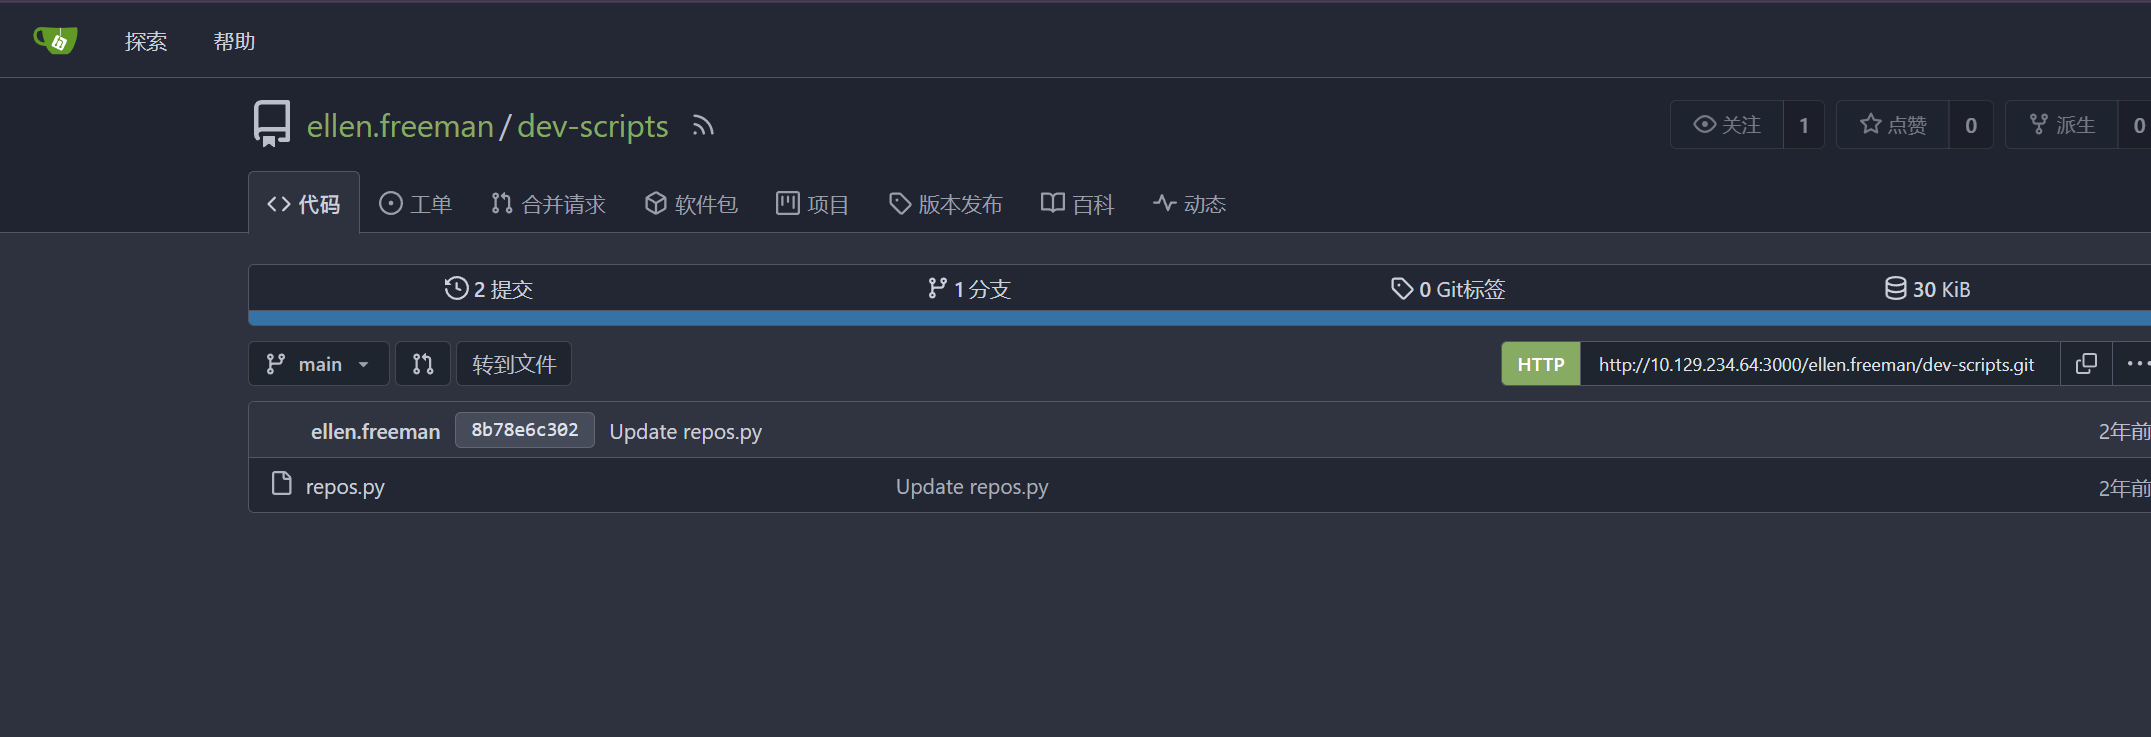Open the 探索 explore menu item
Screen dimensions: 2151x737
146,41
